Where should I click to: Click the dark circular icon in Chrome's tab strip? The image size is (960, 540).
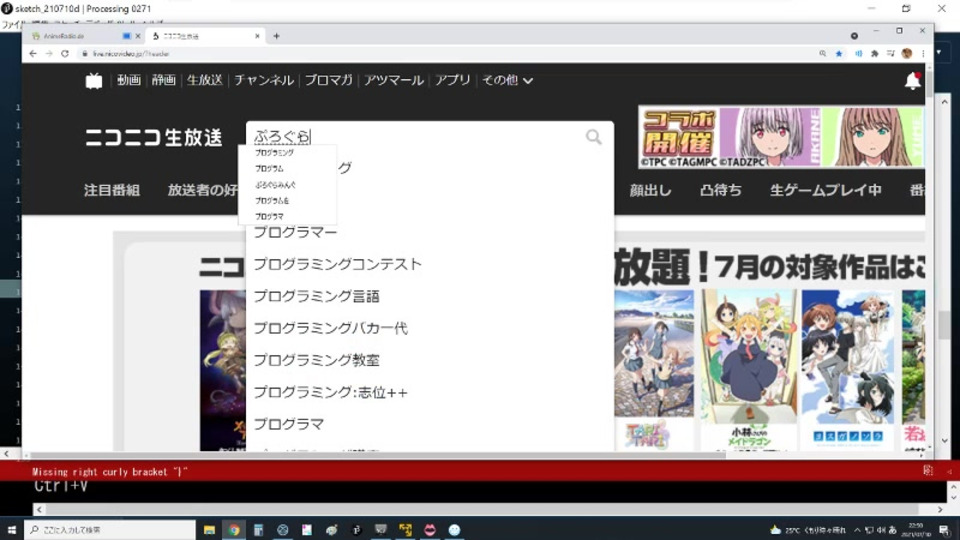pos(854,36)
